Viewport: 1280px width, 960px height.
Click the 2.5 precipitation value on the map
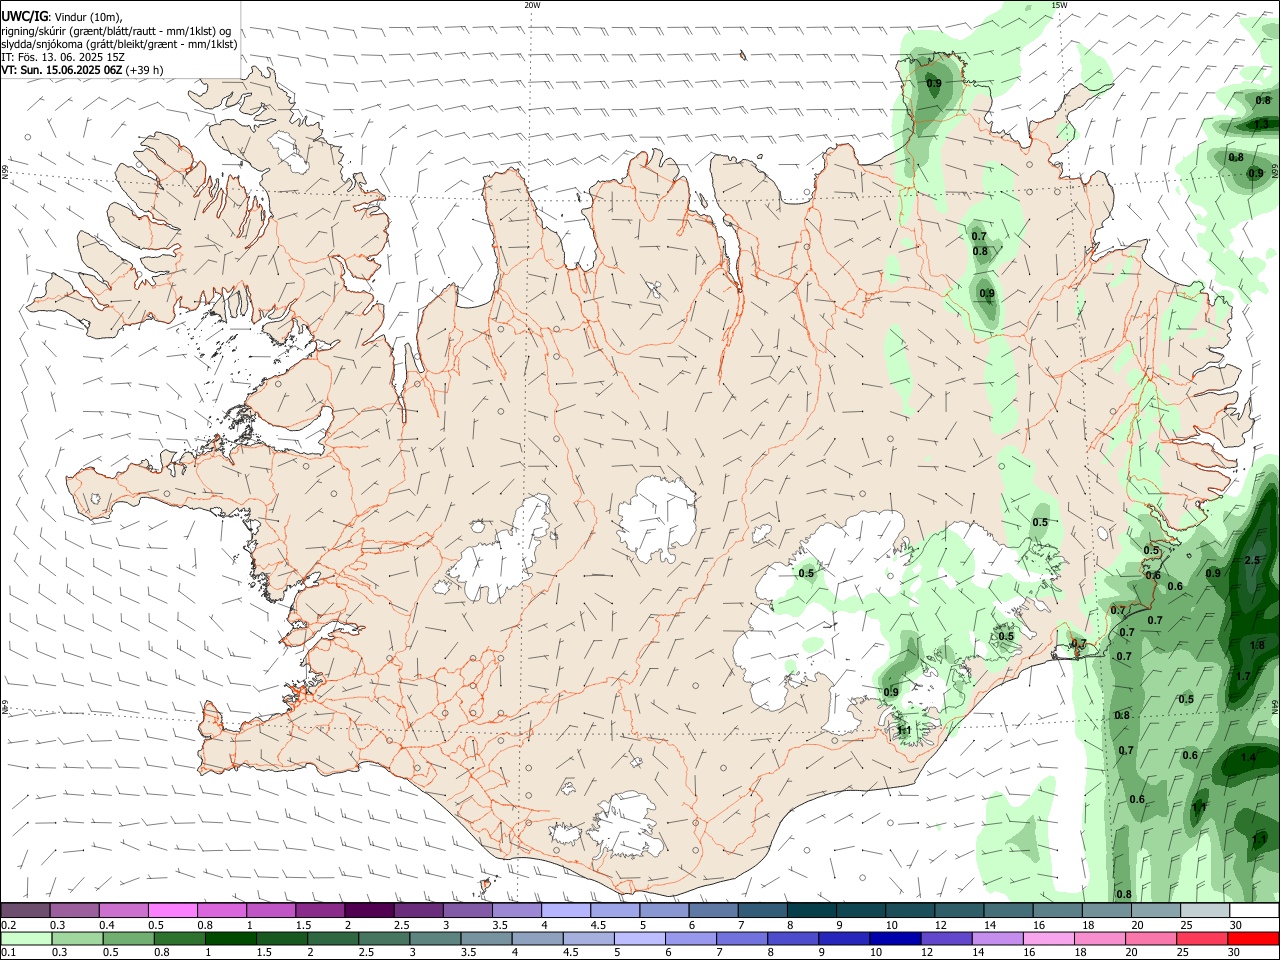[1252, 560]
